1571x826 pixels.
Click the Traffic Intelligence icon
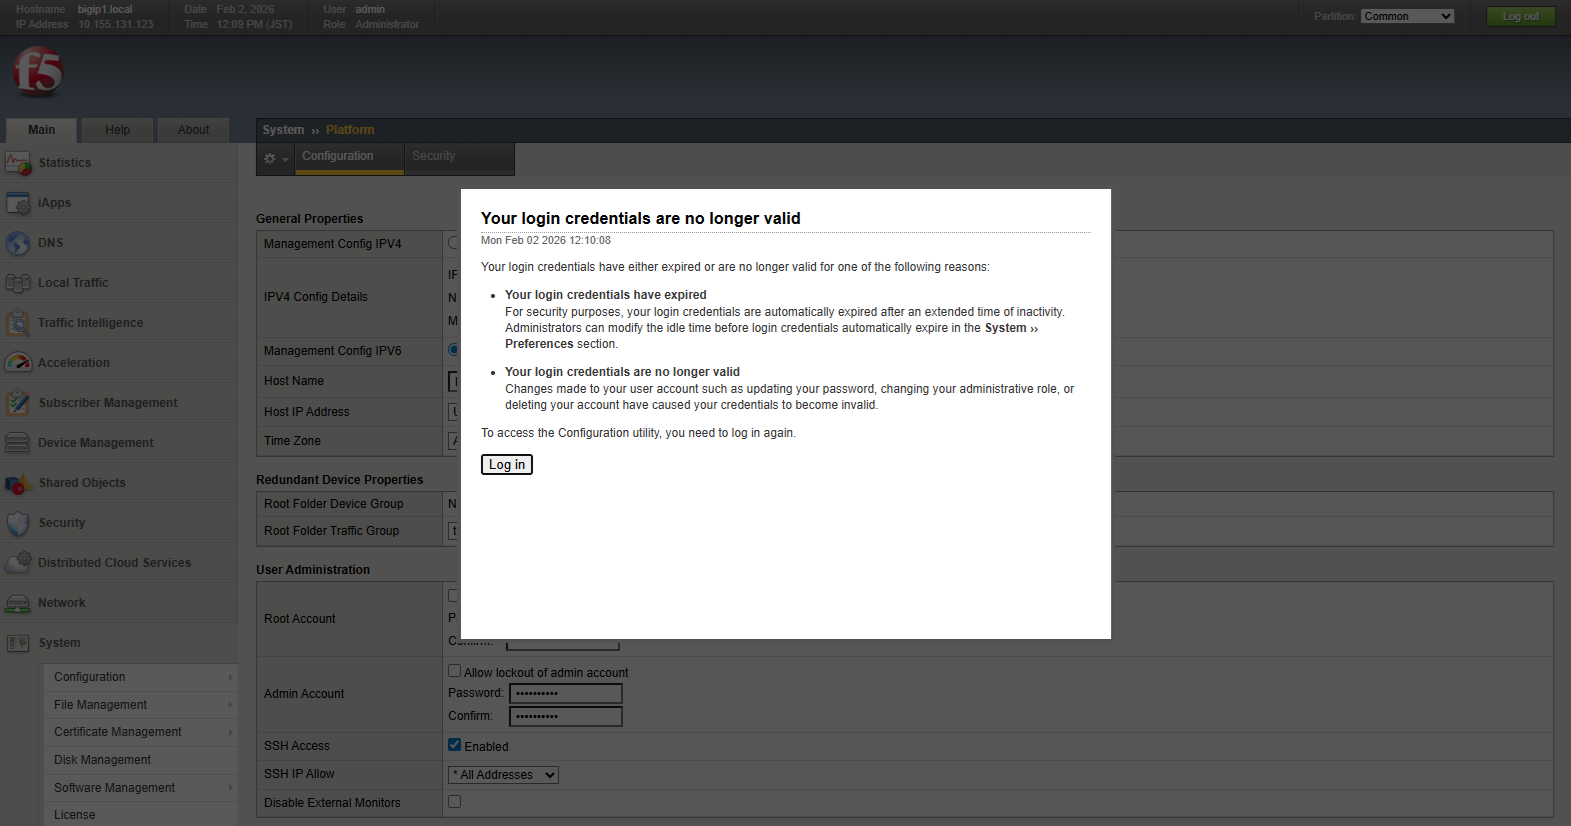point(18,323)
